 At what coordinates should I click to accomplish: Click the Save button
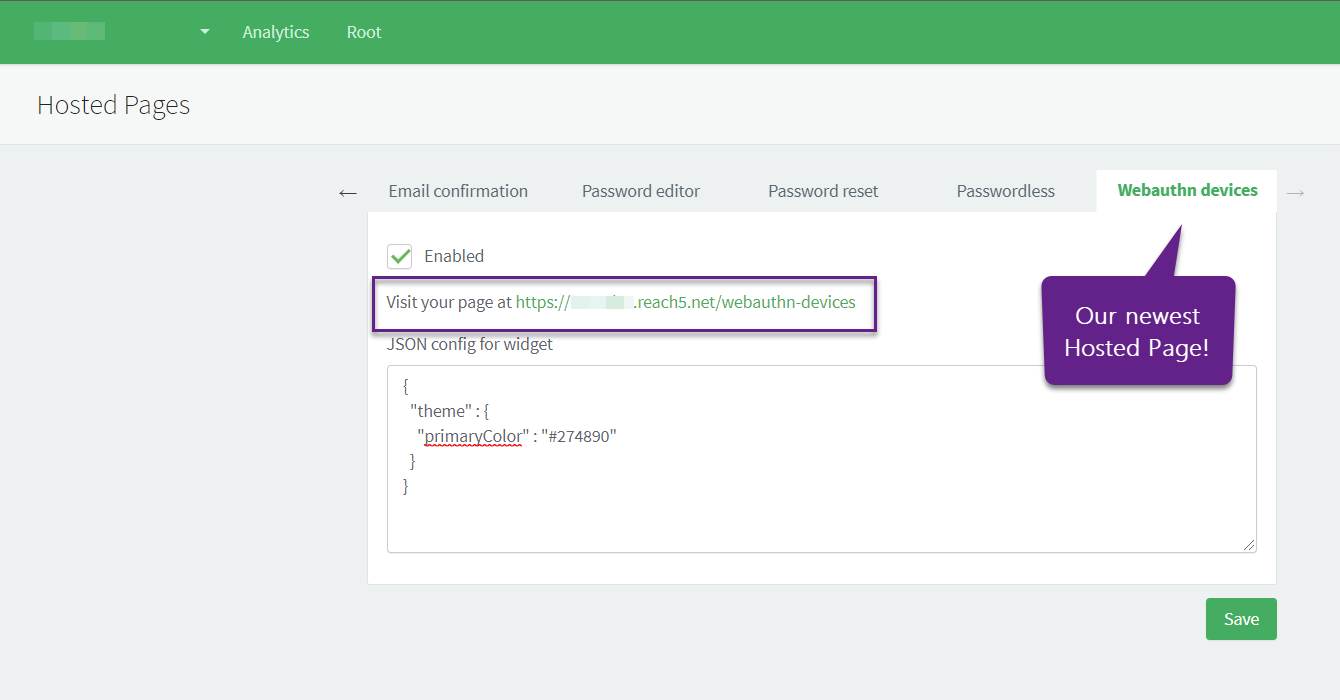tap(1241, 619)
